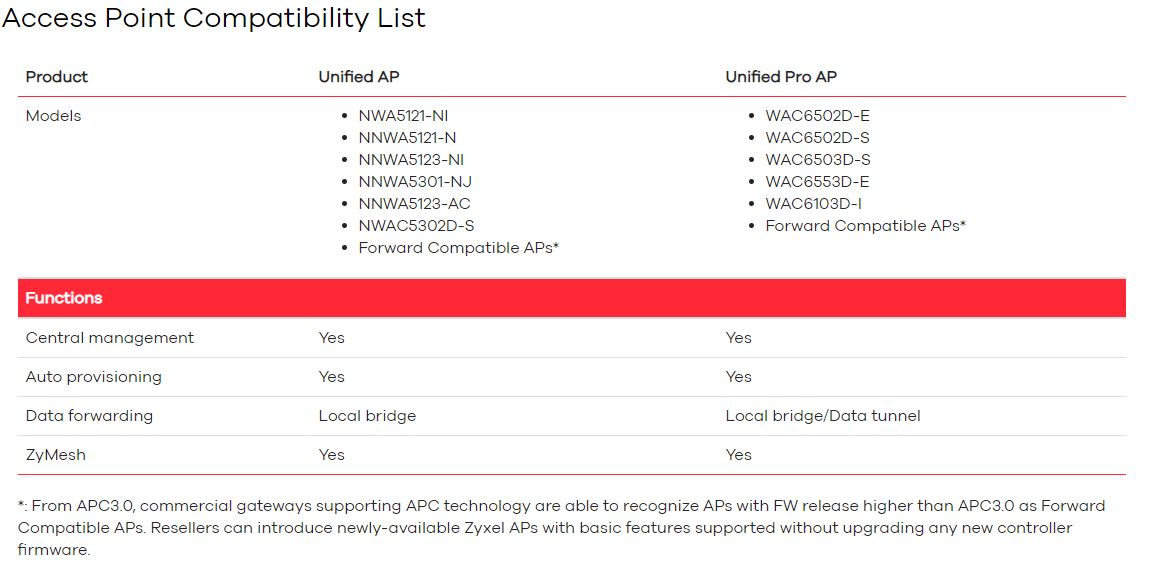
Task: Click the red Functions section bar
Action: click(x=571, y=298)
